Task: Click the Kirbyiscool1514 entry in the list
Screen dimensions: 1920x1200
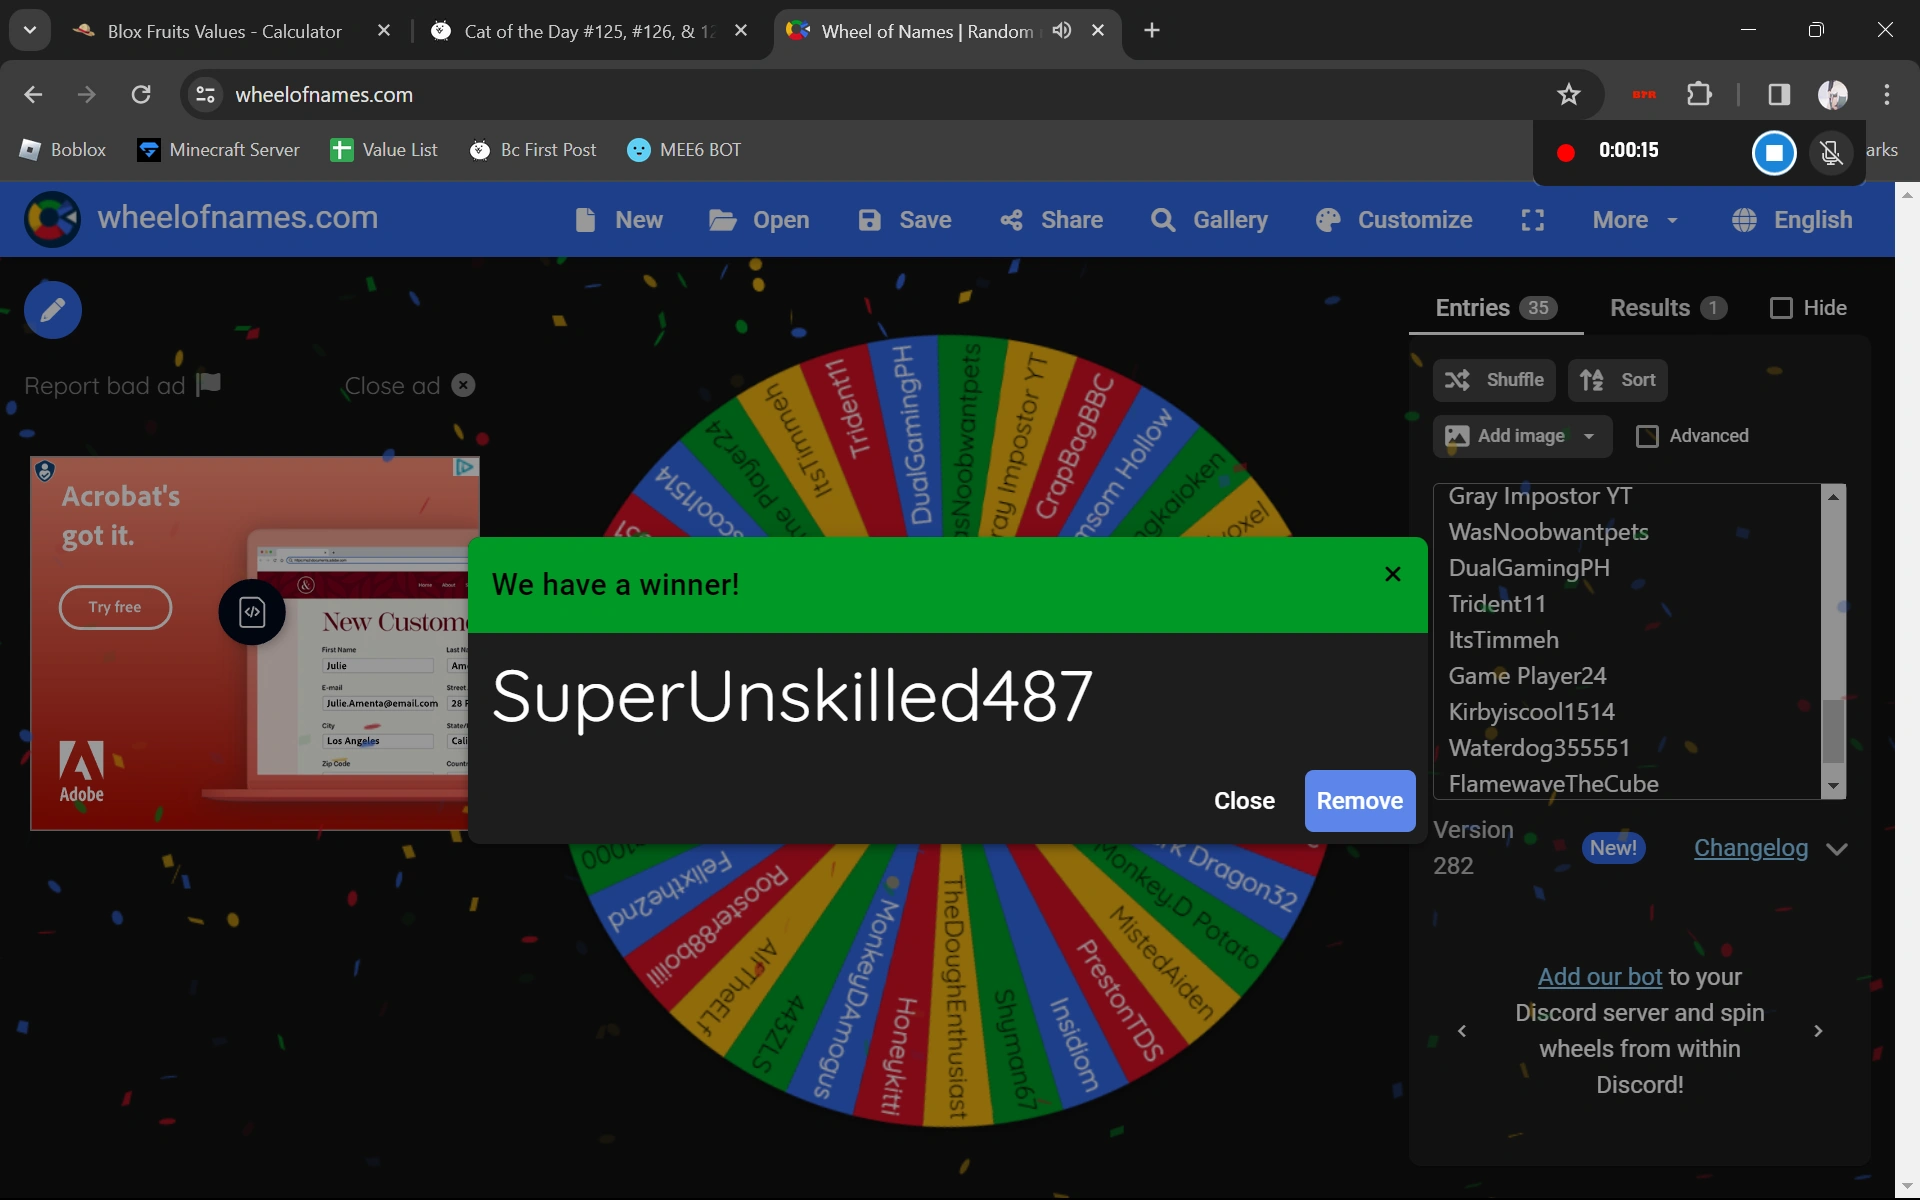Action: (1532, 712)
